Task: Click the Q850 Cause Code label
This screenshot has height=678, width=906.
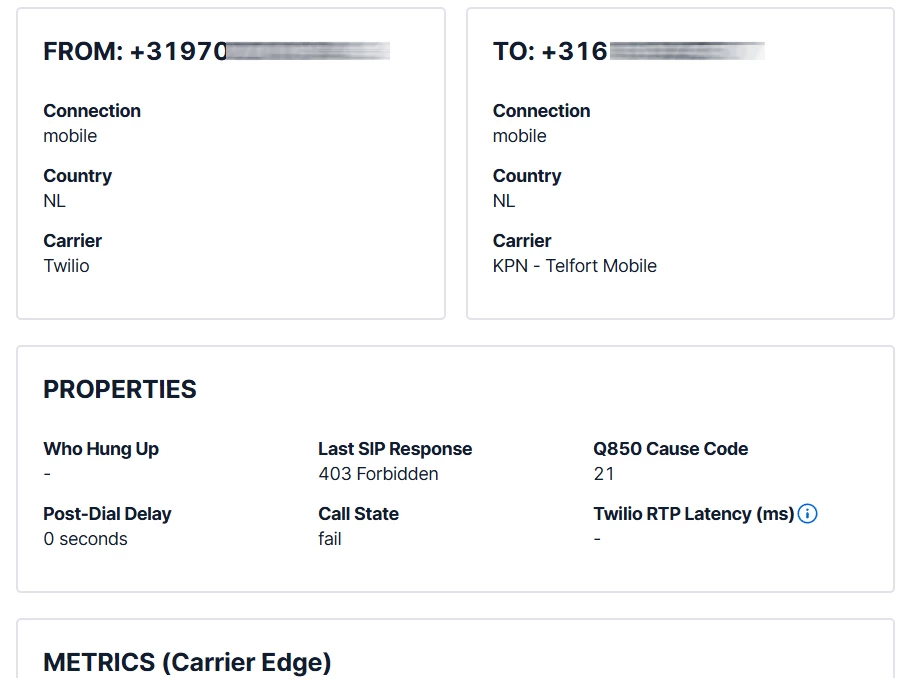Action: coord(670,449)
